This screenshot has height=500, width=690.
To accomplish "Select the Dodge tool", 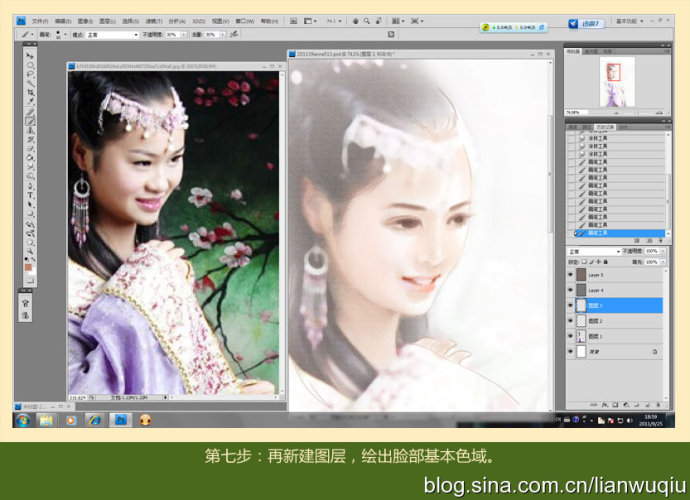I will click(x=30, y=176).
